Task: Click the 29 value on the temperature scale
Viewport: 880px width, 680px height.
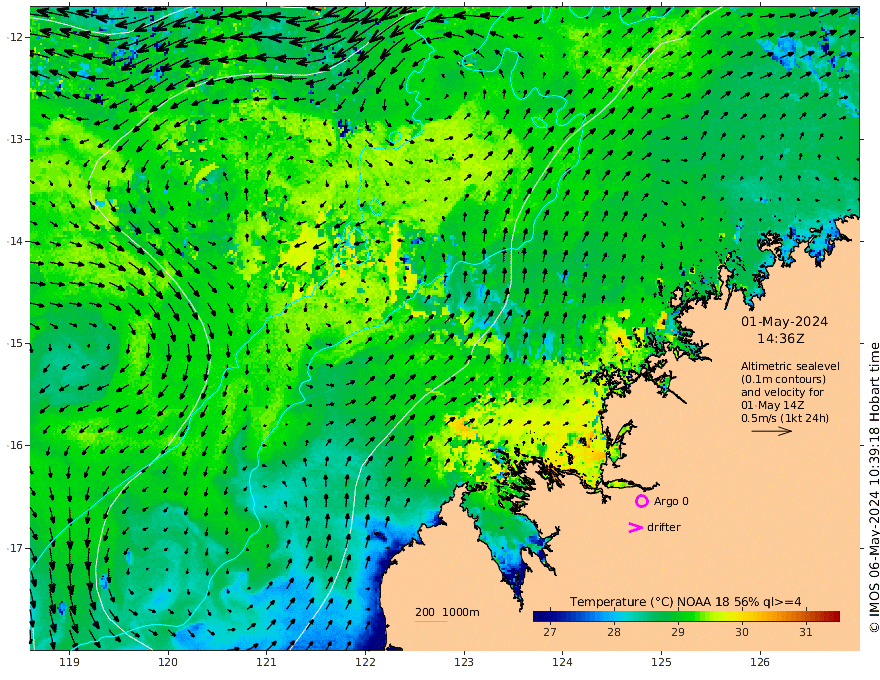Action: tap(678, 632)
